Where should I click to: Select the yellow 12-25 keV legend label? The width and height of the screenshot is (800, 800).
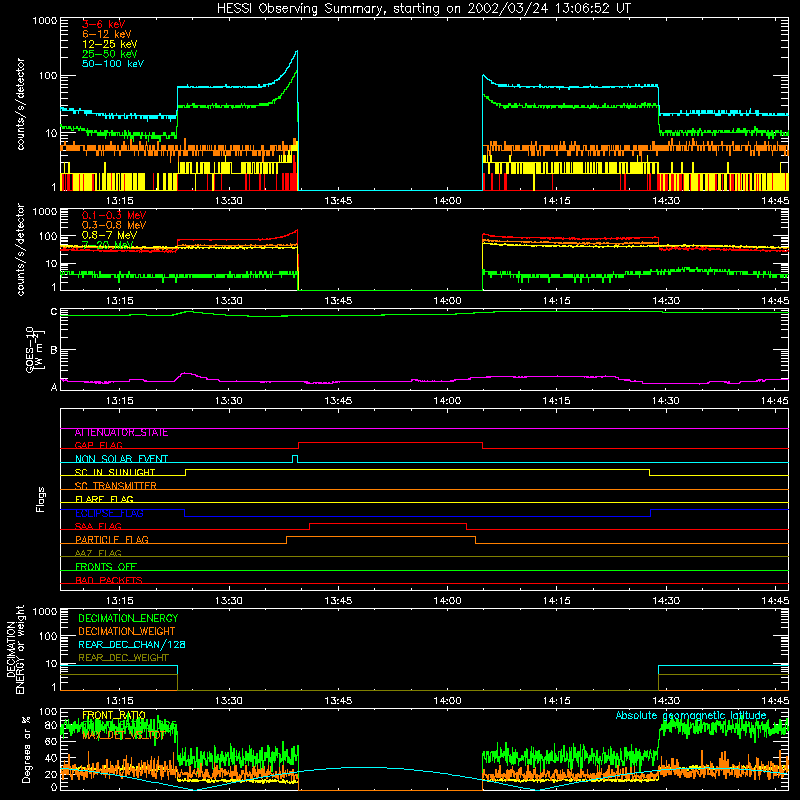click(x=110, y=44)
